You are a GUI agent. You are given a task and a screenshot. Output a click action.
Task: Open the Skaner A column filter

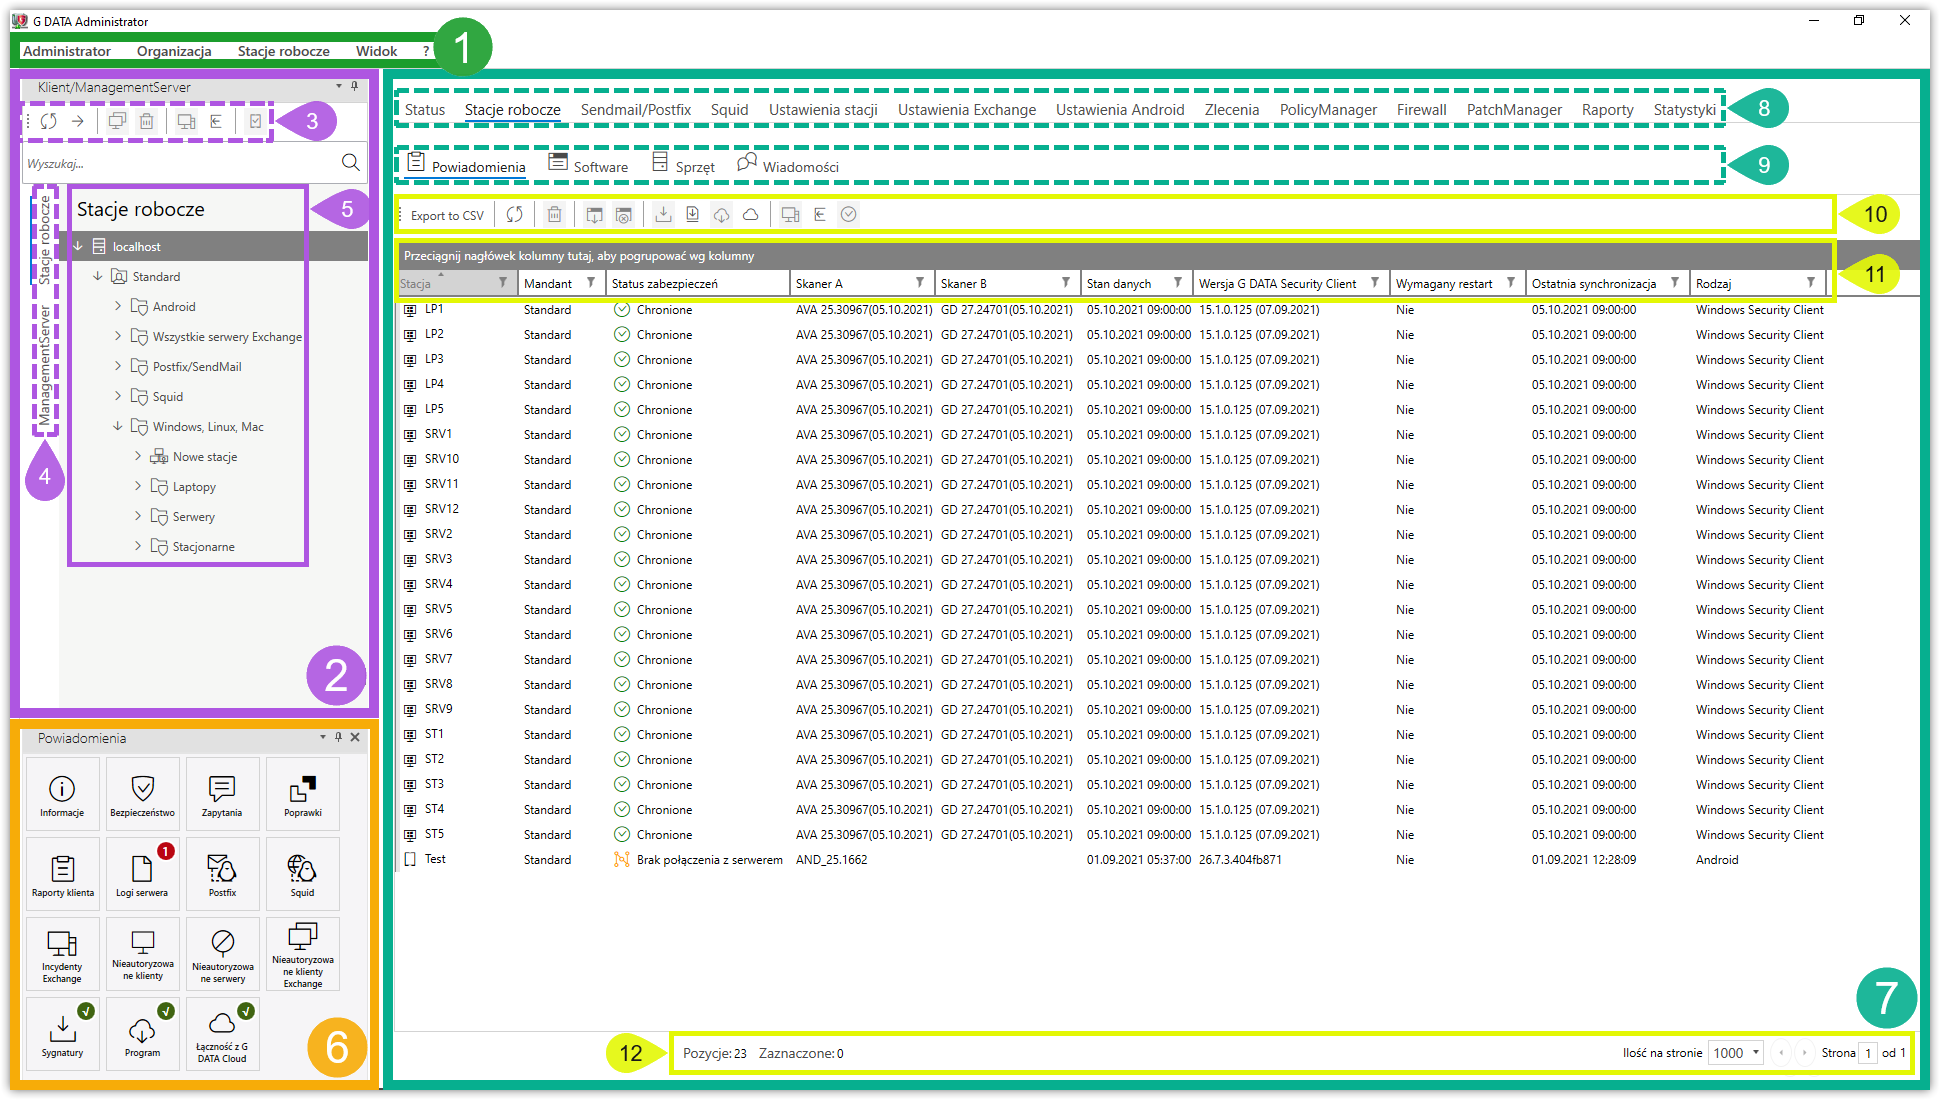[920, 283]
